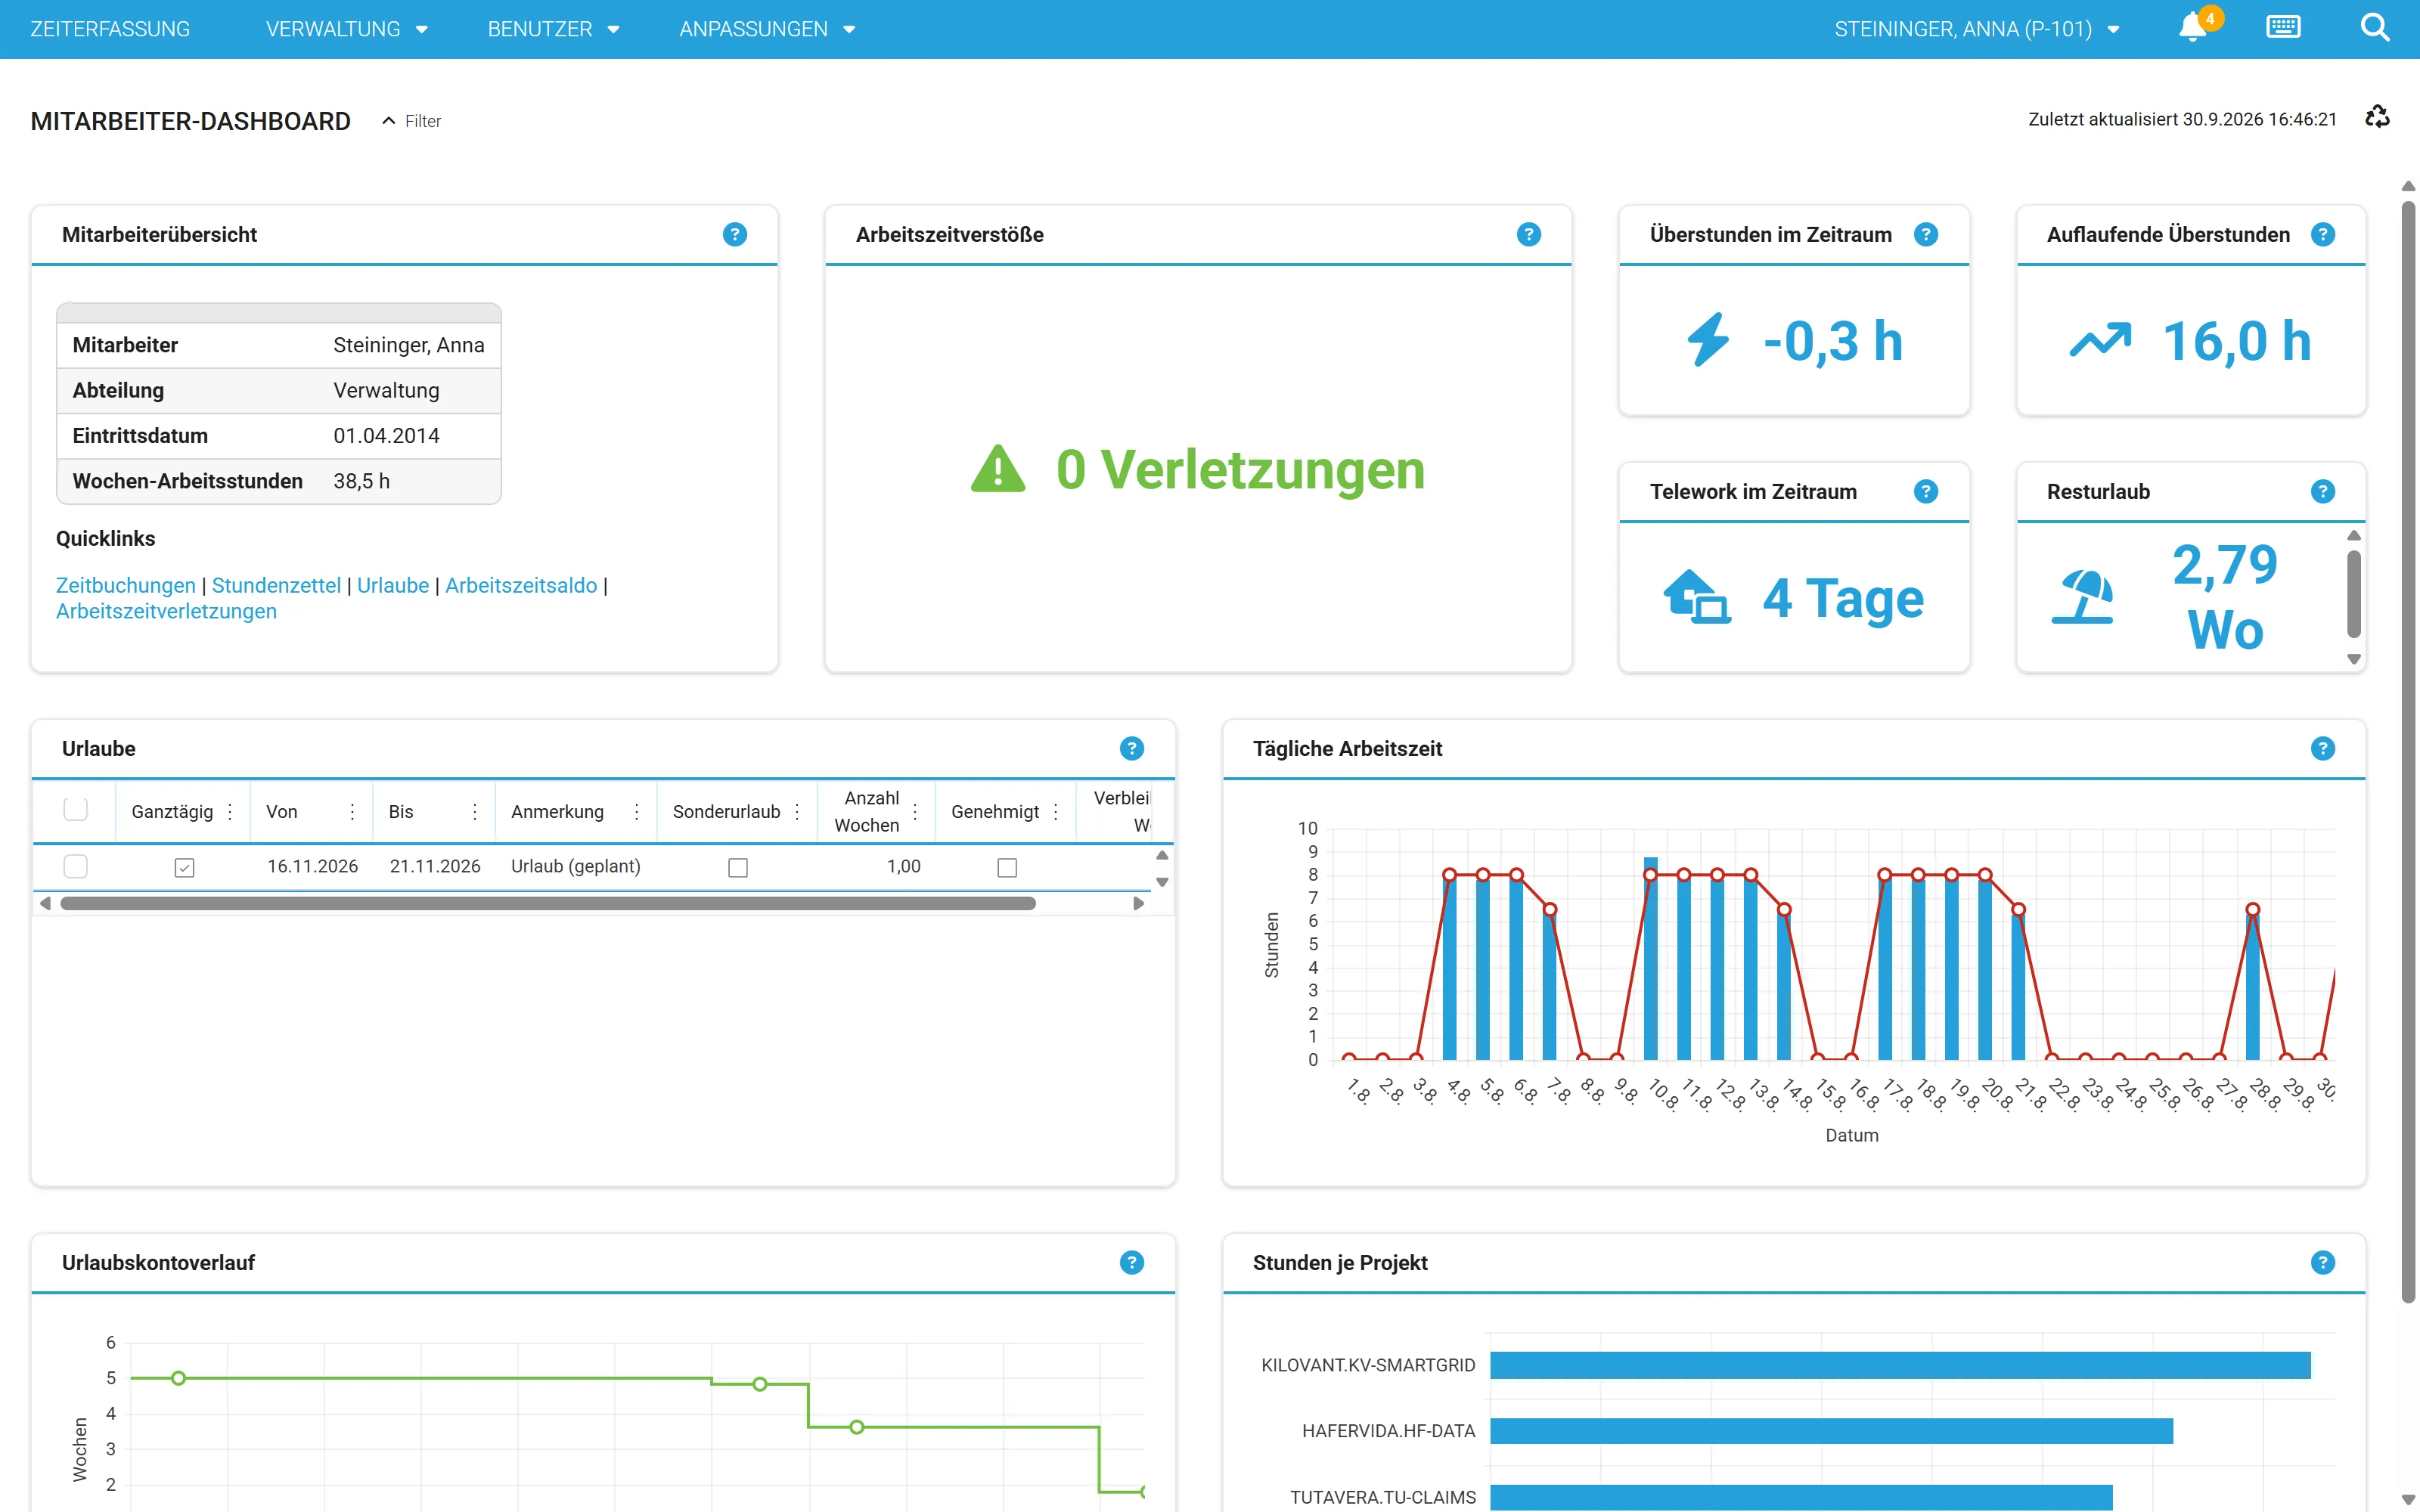Screen dimensions: 2420x1512
Task: Open the Stundenzettel quicklink
Action: (x=276, y=585)
